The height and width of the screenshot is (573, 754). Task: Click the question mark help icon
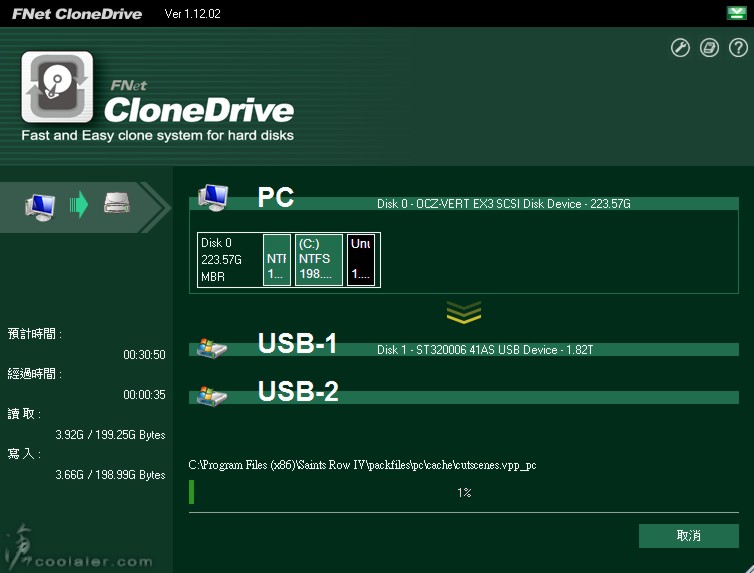738,48
